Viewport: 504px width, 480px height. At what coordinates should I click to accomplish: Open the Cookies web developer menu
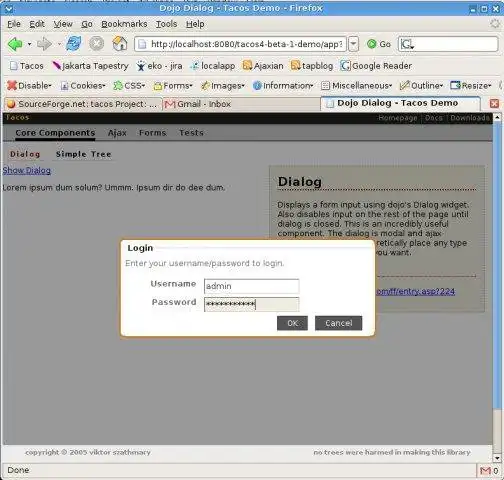point(83,86)
